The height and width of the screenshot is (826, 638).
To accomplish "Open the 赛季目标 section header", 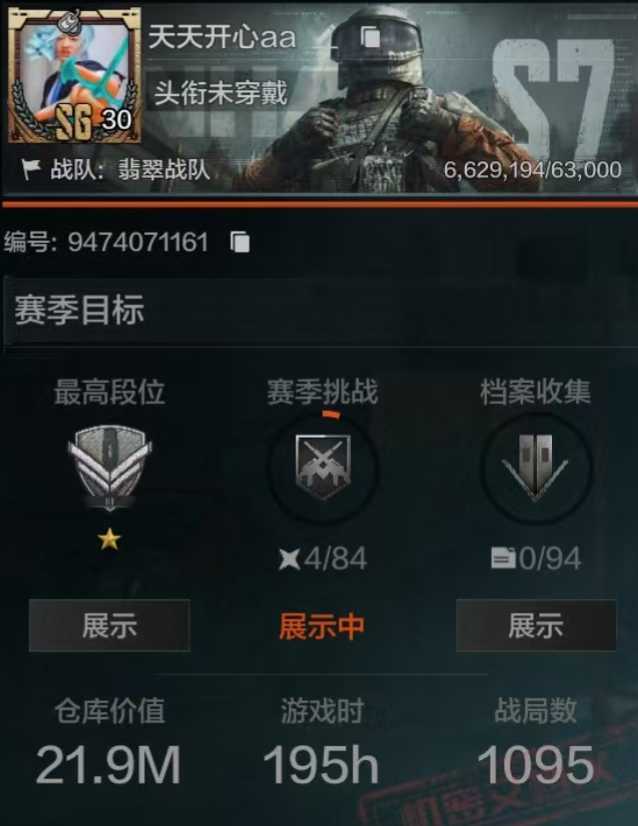I will coord(79,310).
